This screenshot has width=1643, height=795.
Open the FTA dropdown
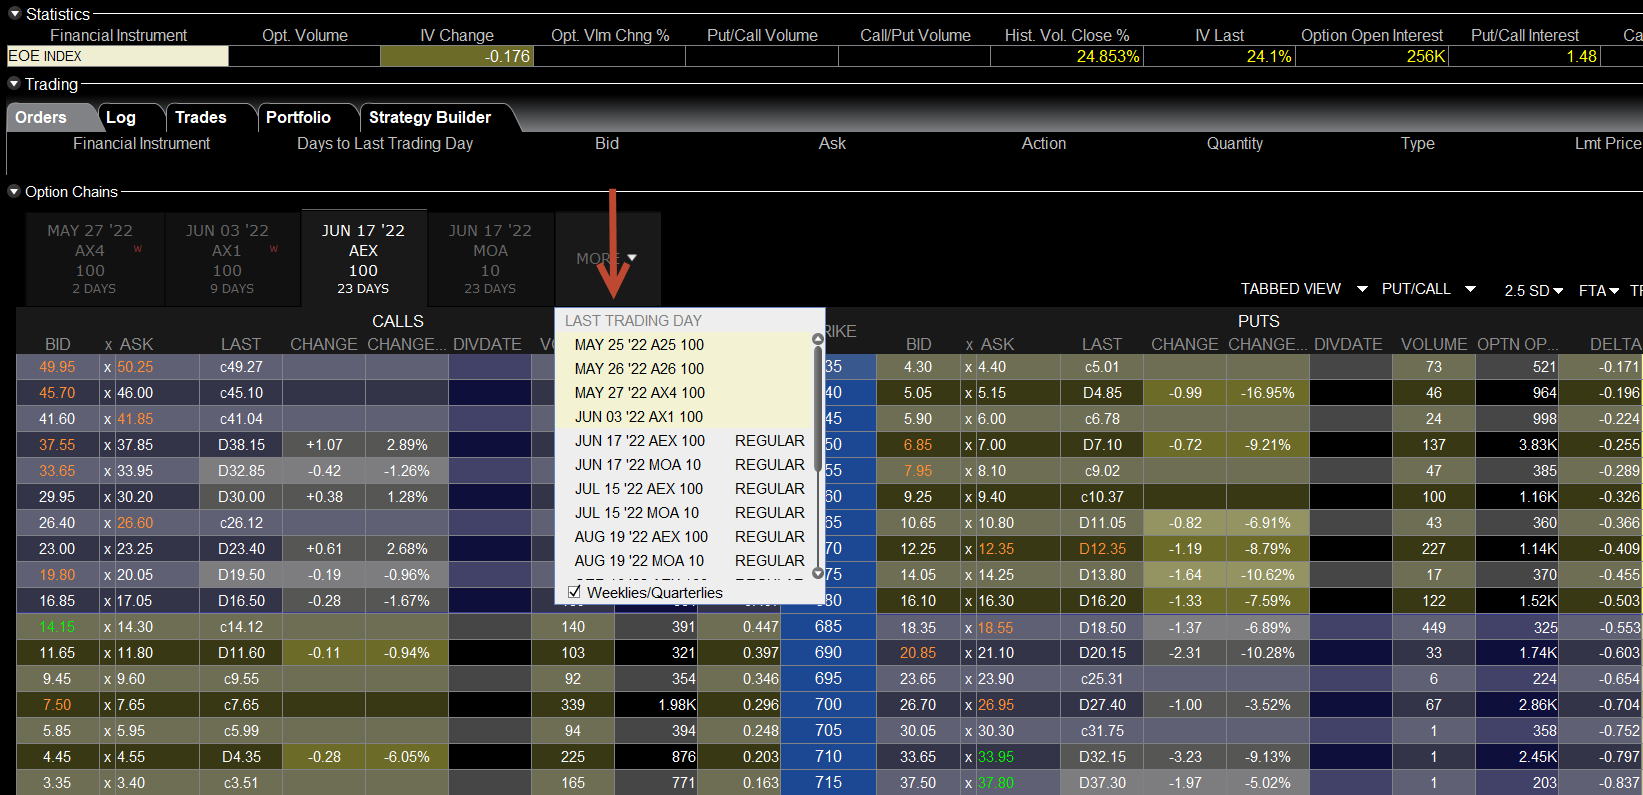(1598, 291)
